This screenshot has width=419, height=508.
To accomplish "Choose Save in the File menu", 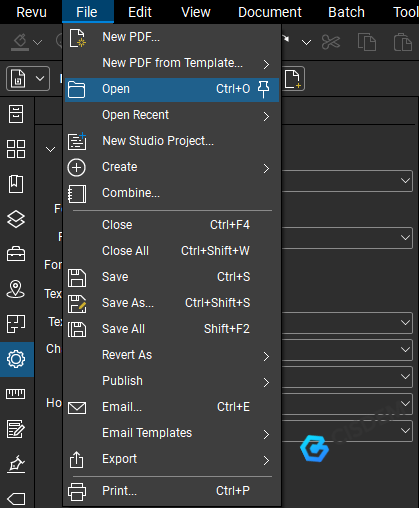I will (172, 277).
